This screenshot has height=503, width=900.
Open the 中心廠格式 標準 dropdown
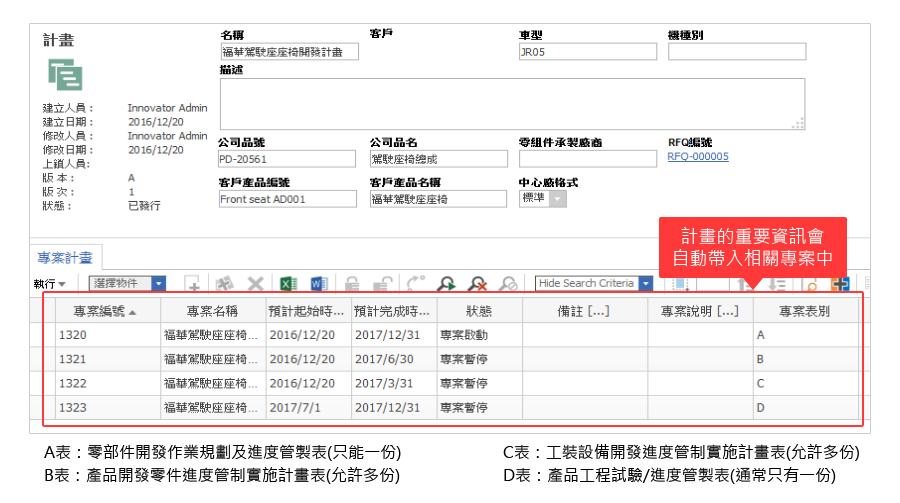point(557,199)
